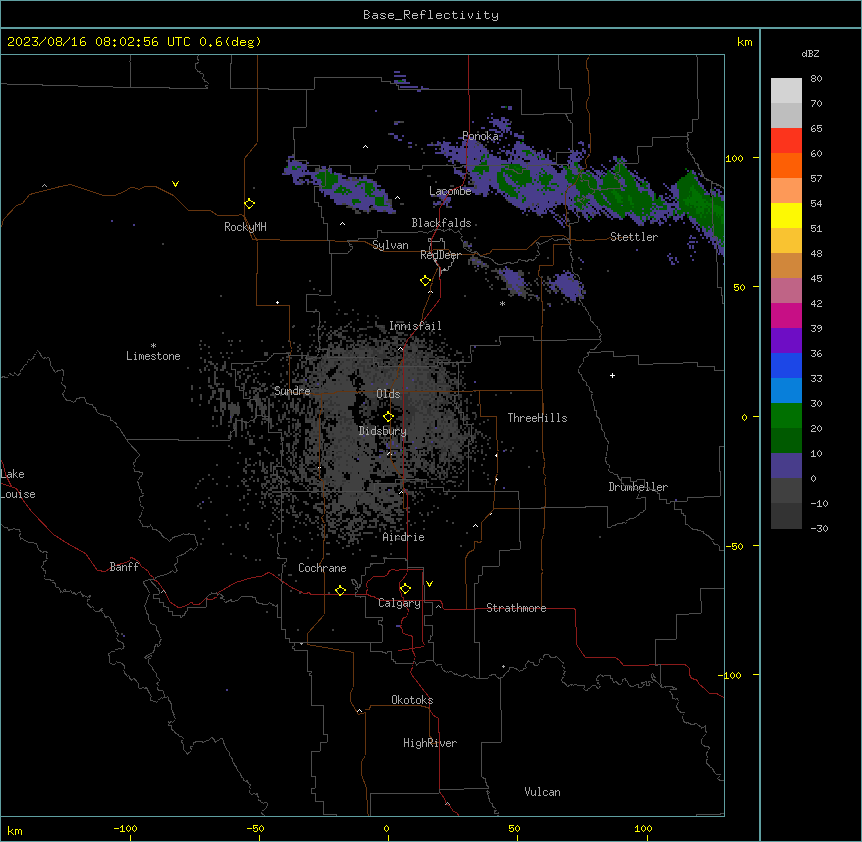
Task: Click the Olds city label
Action: (388, 394)
